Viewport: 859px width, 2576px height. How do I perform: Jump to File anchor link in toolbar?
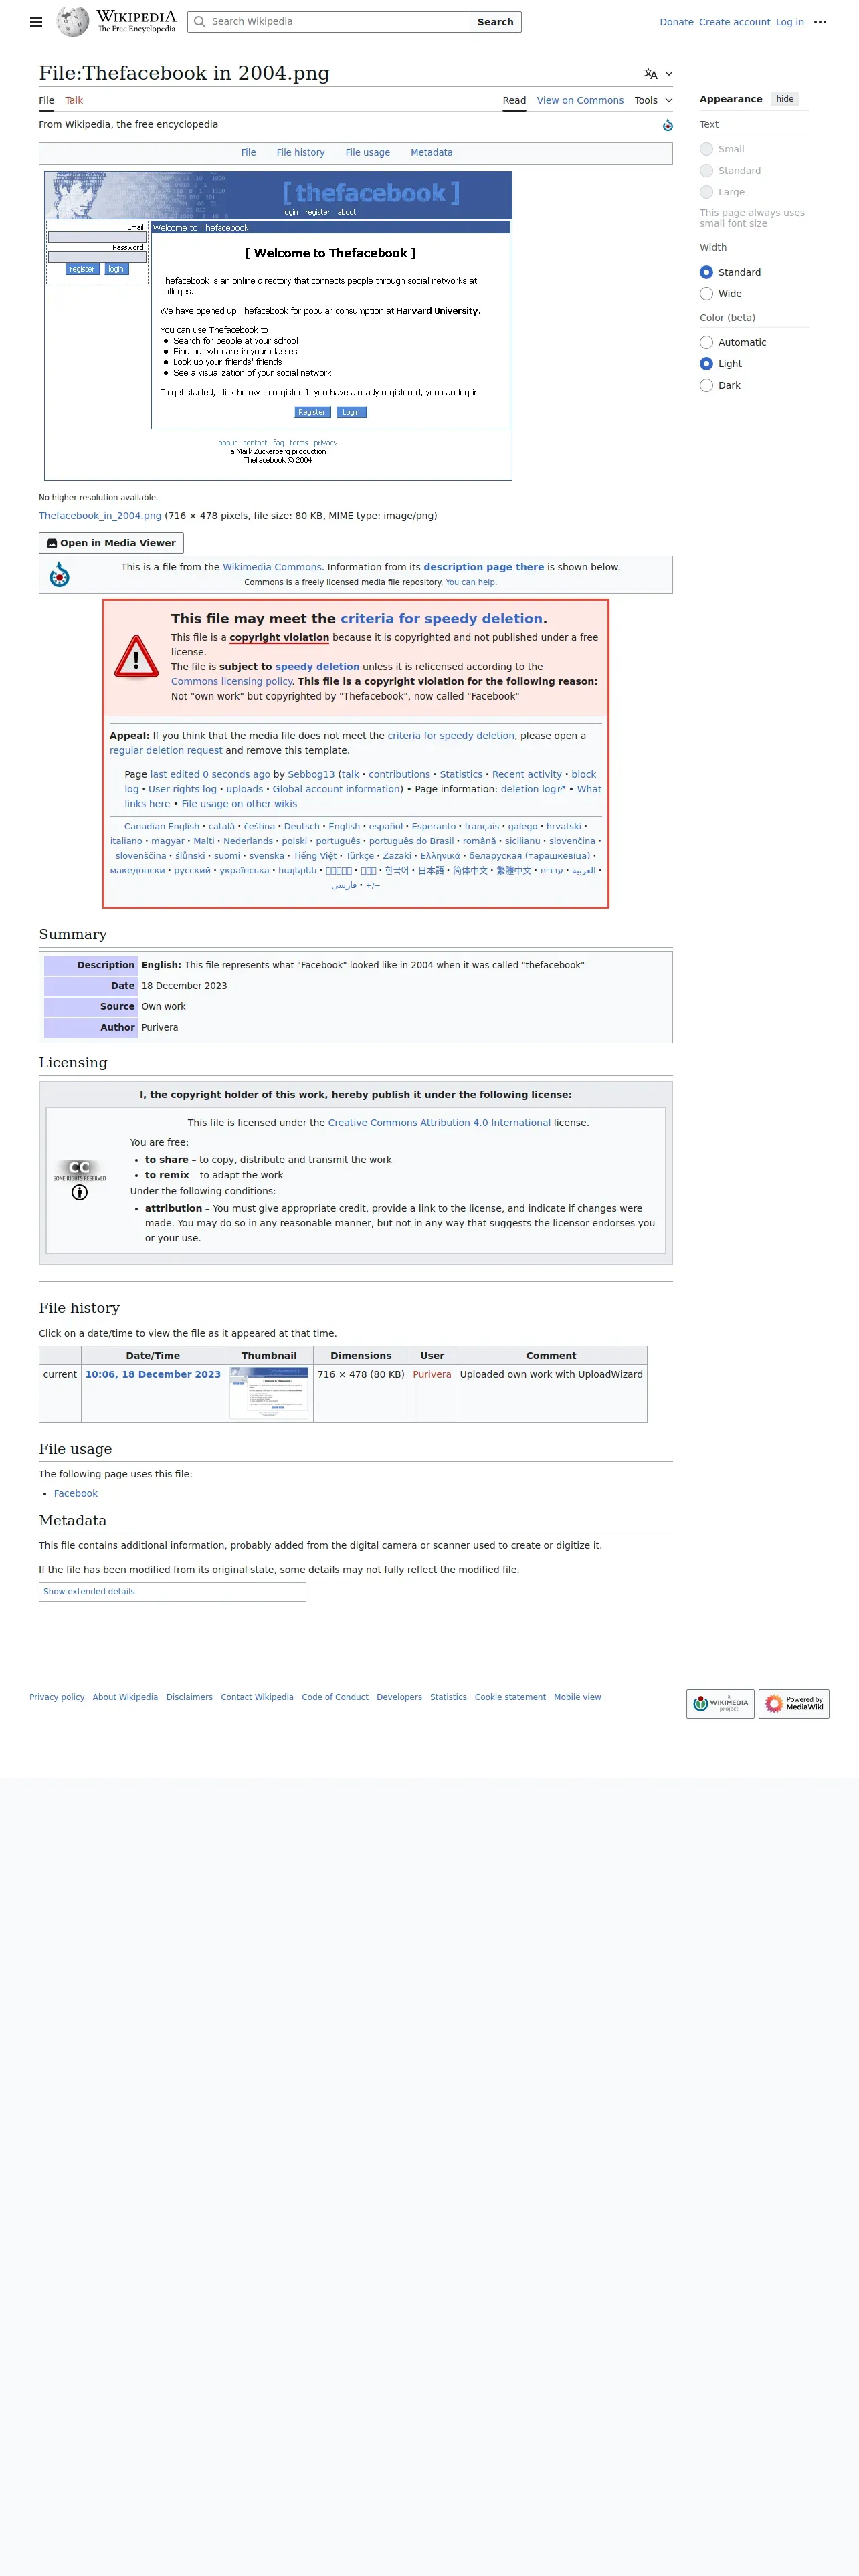248,153
